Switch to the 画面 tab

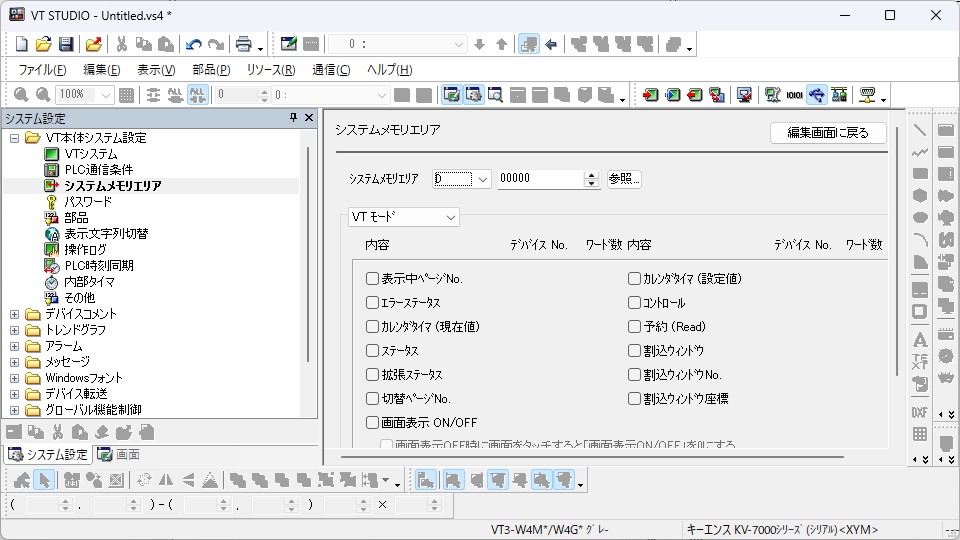[119, 455]
